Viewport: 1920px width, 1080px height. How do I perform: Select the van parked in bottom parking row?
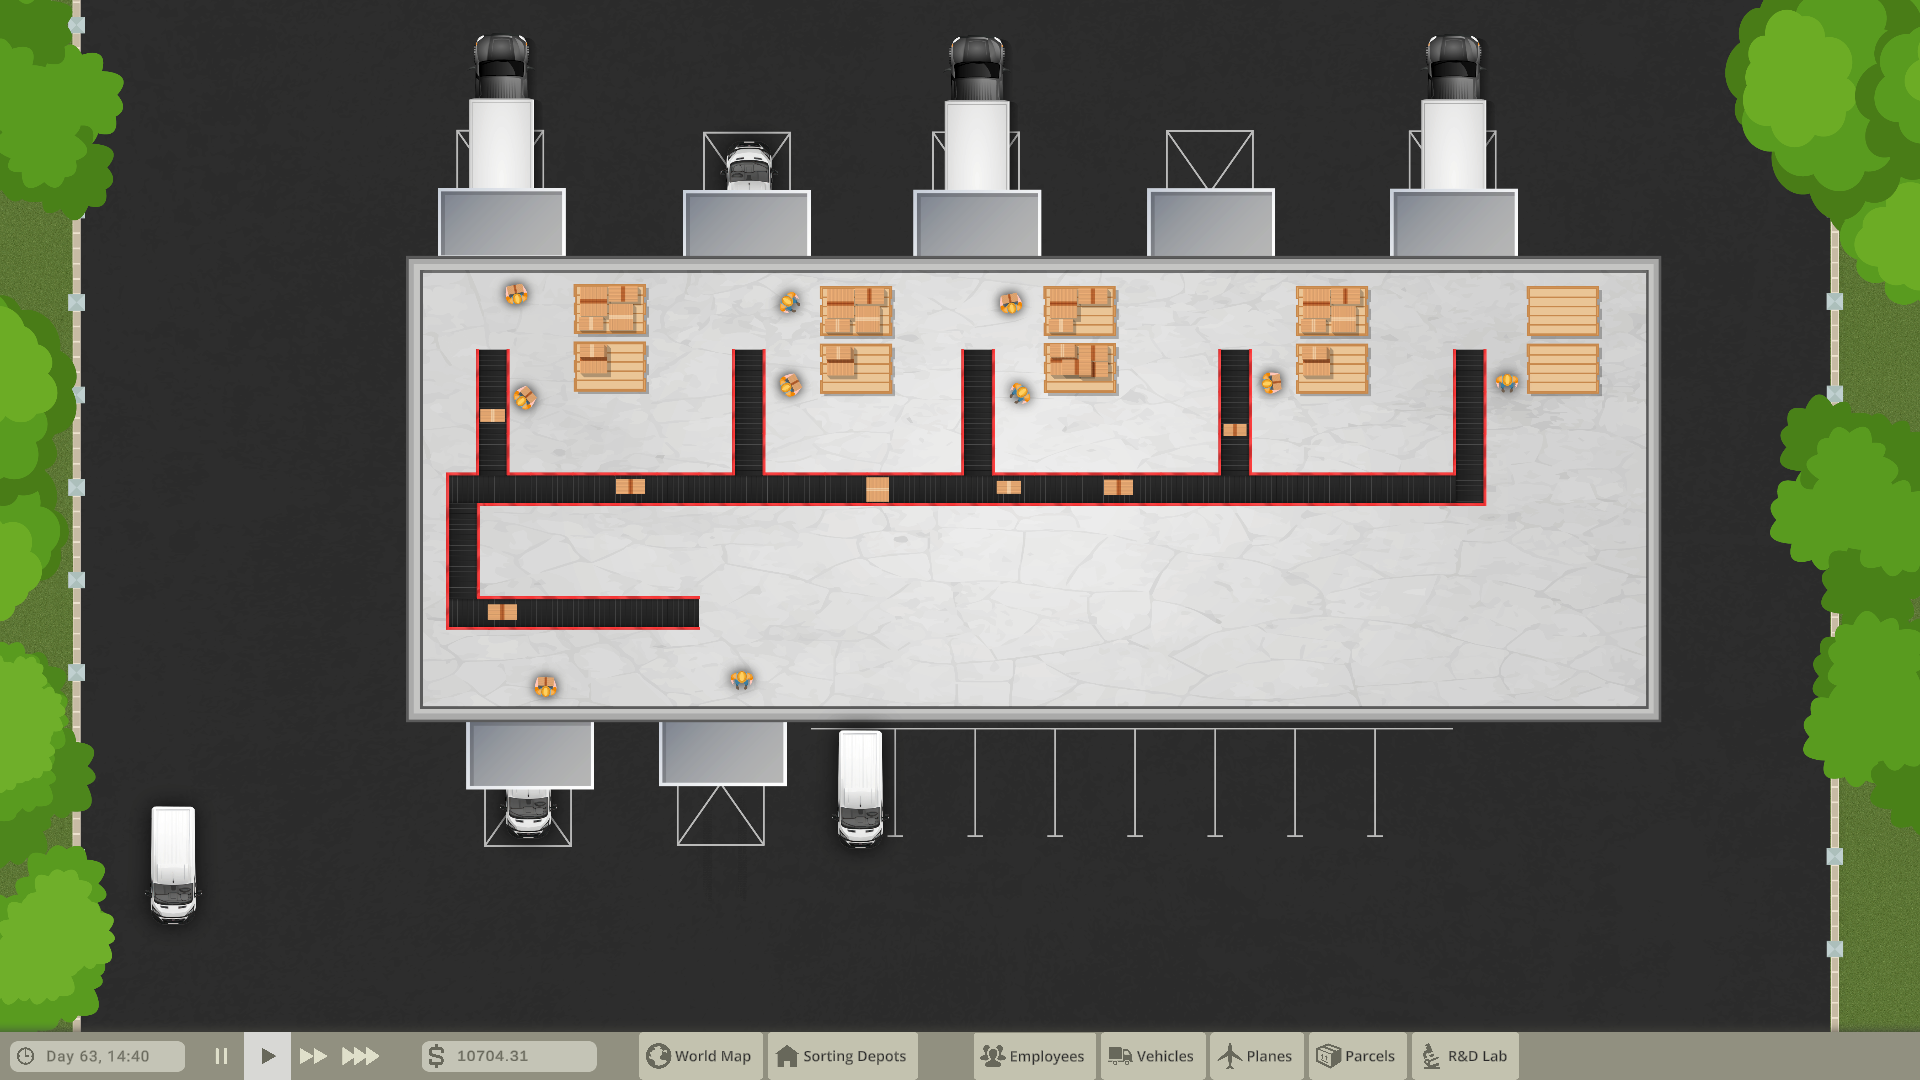(860, 787)
